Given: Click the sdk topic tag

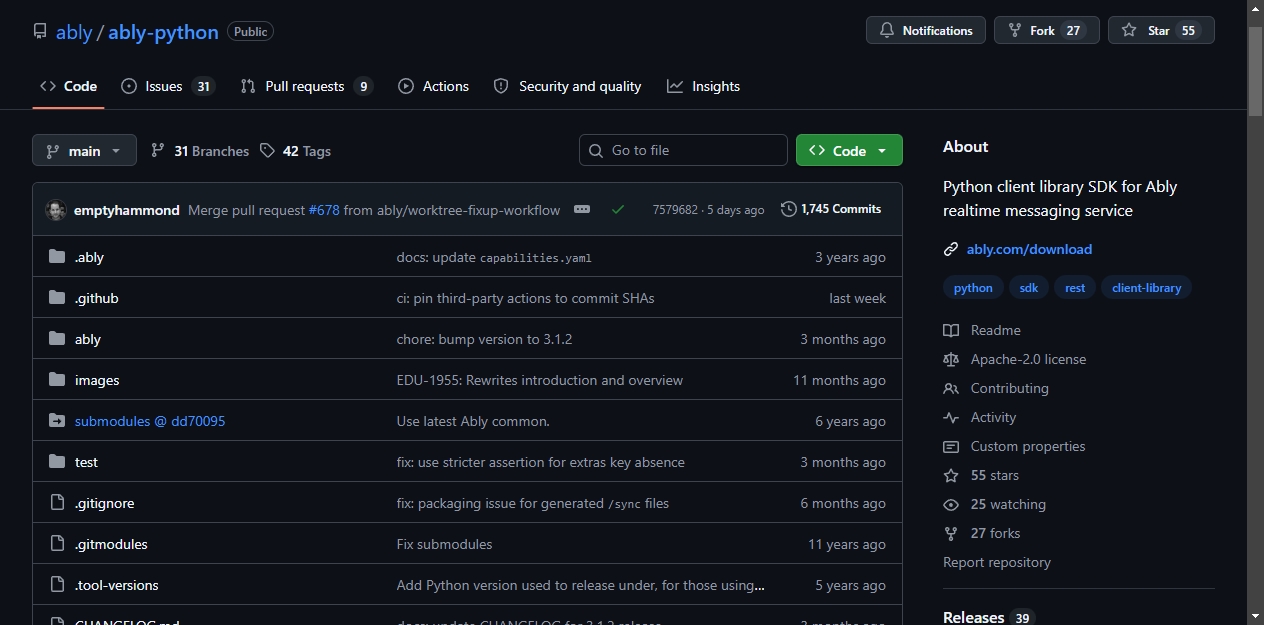Looking at the screenshot, I should 1029,288.
